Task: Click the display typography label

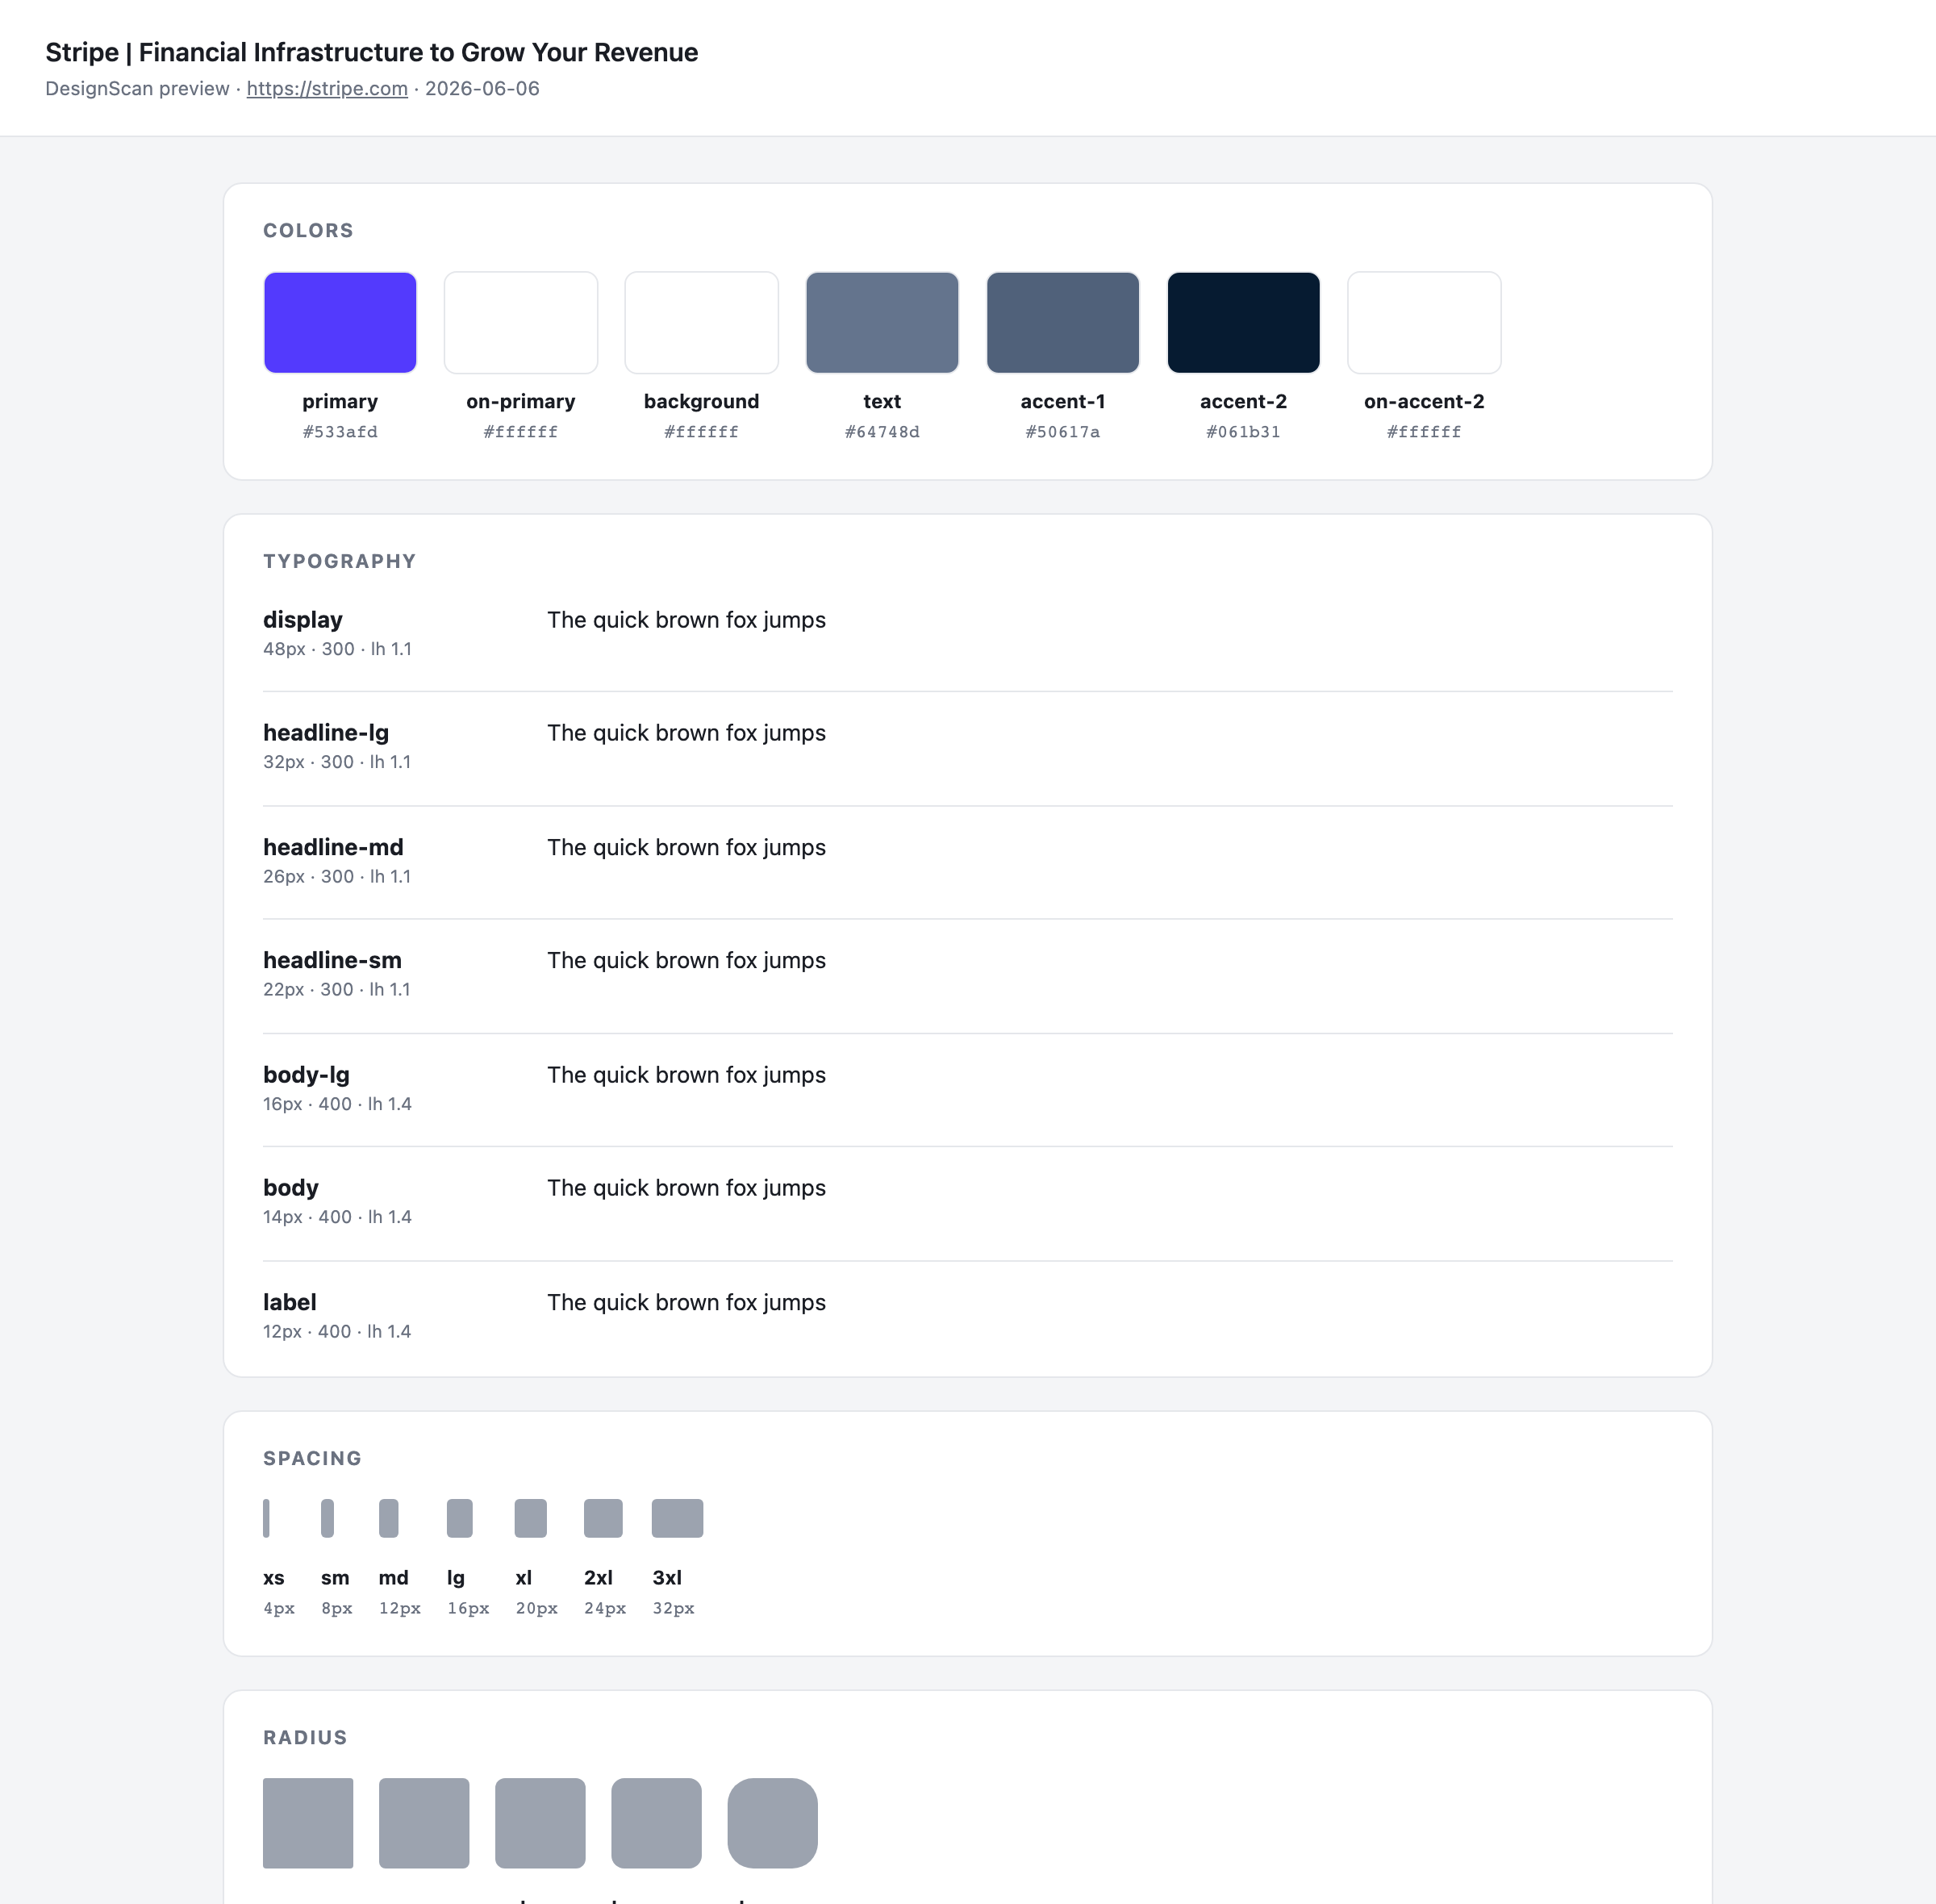Action: pyautogui.click(x=303, y=620)
